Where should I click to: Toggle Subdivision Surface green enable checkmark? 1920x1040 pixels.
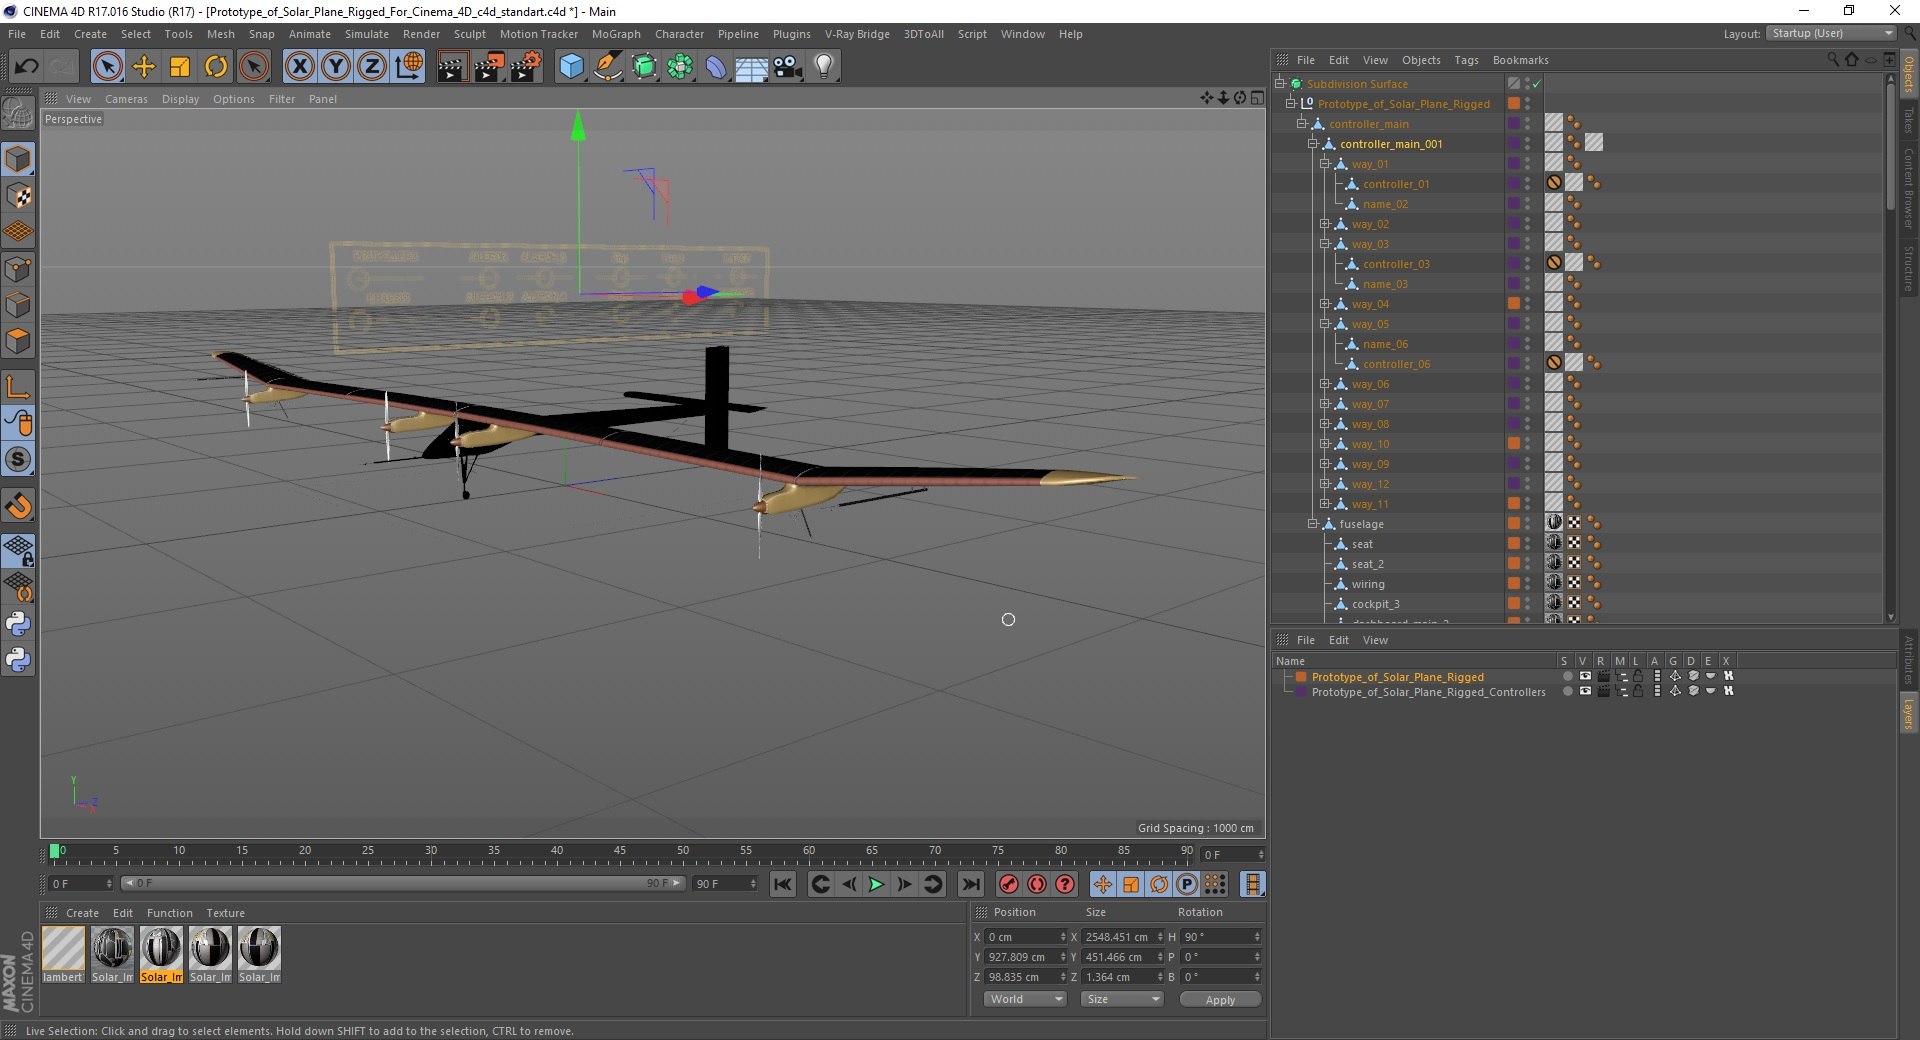point(1537,84)
